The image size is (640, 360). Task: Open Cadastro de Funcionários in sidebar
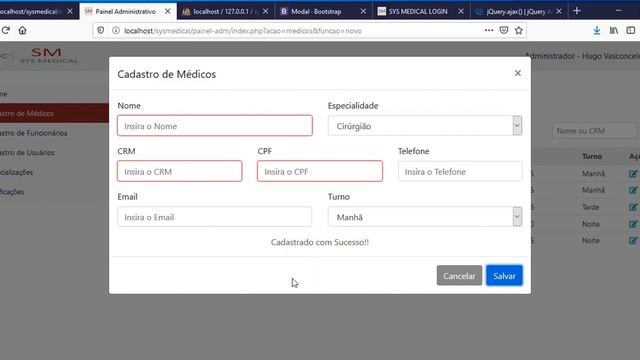coord(33,133)
